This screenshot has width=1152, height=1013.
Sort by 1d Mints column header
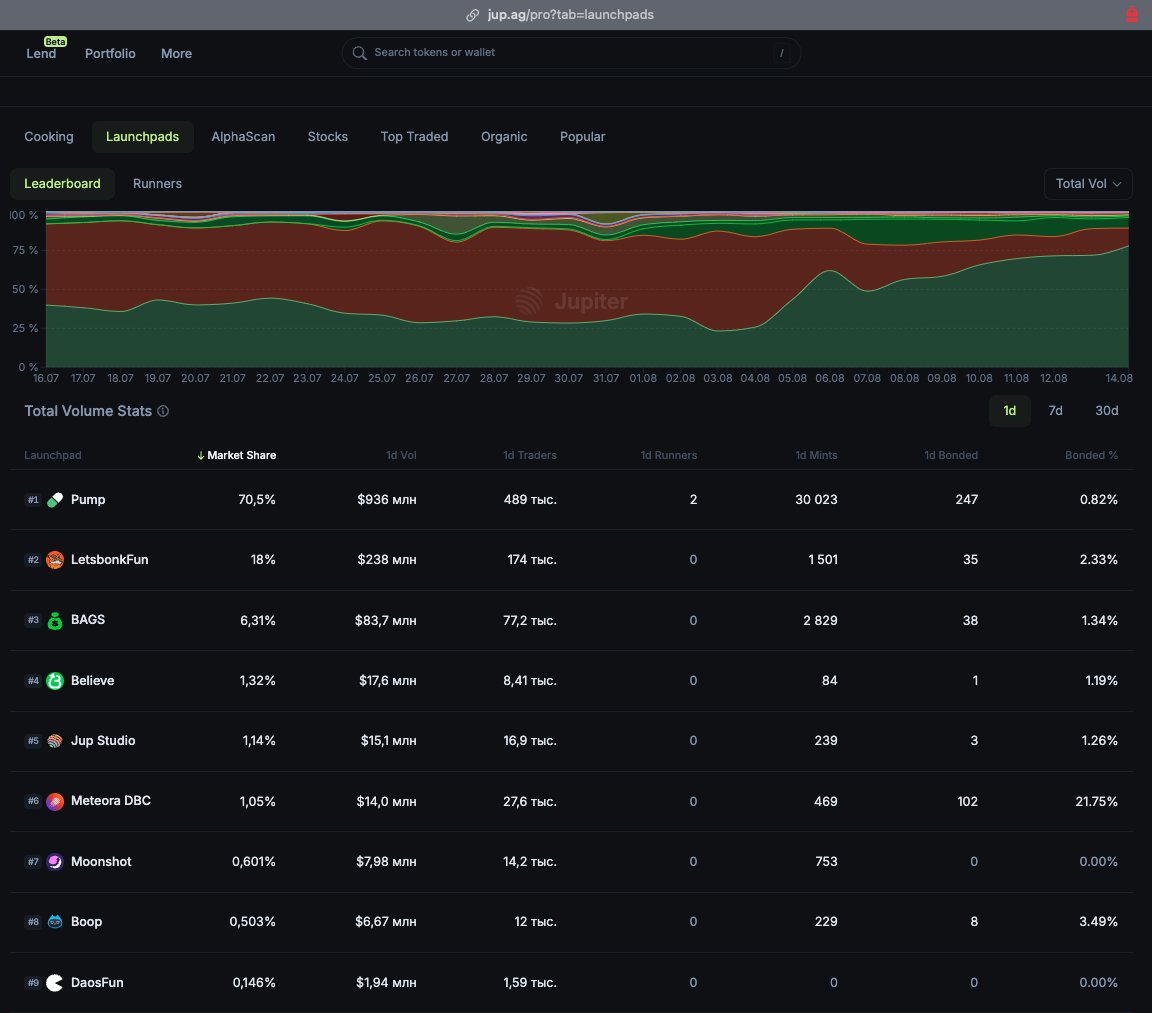(x=816, y=455)
